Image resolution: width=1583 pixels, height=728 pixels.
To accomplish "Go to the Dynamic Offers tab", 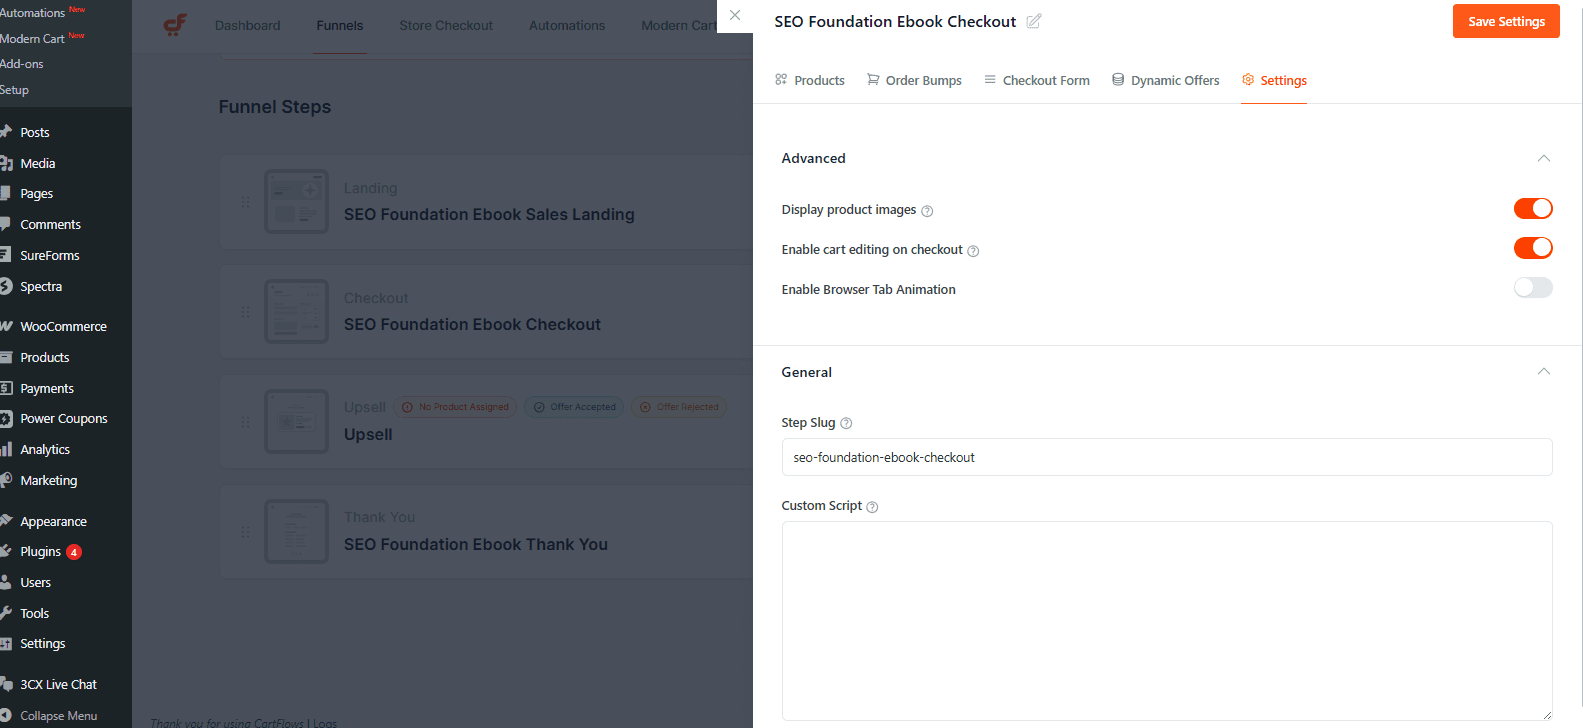I will pyautogui.click(x=1166, y=80).
